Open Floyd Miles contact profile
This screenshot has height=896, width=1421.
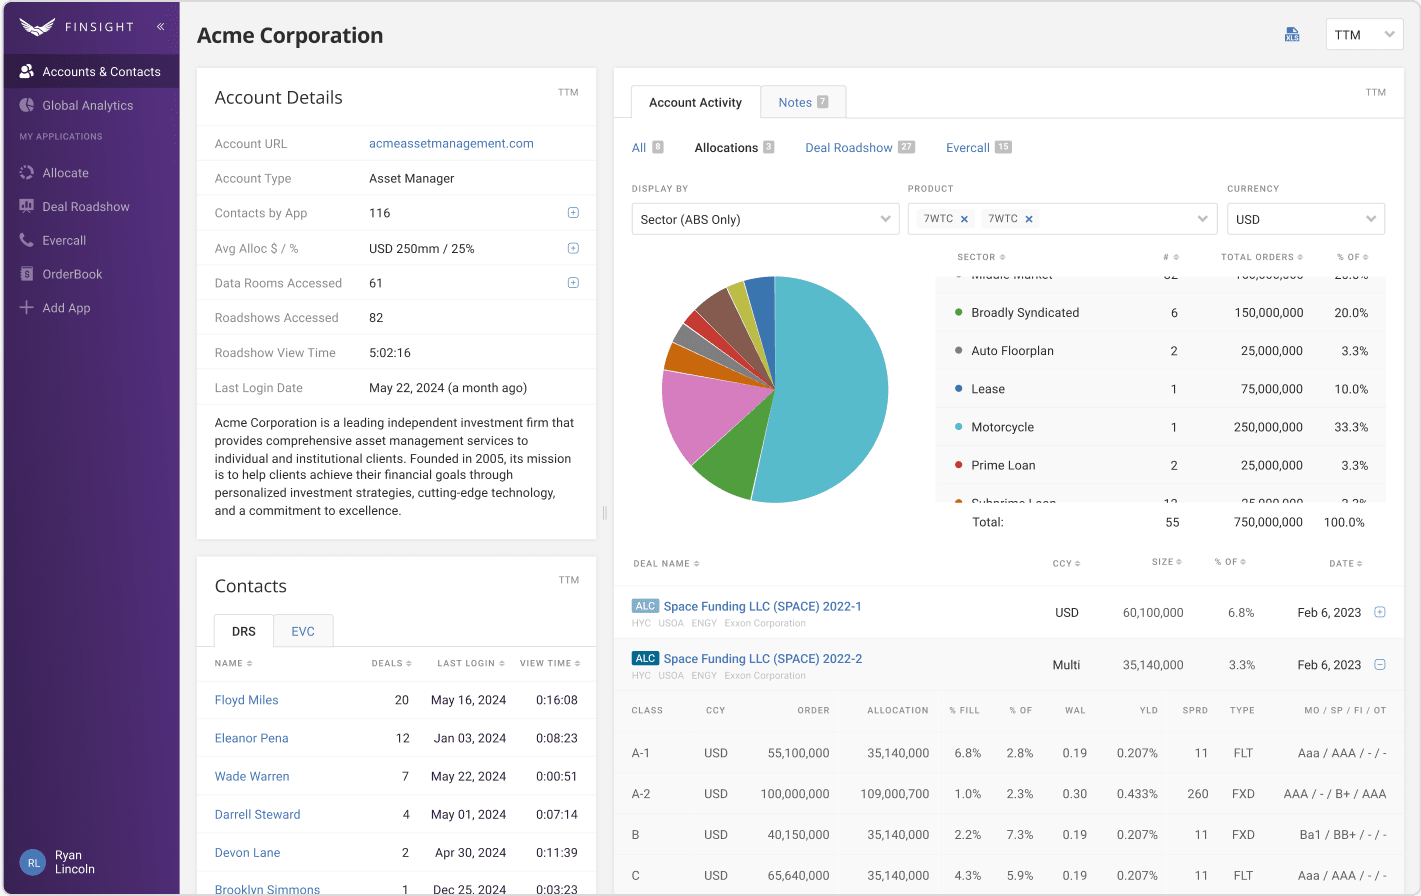click(246, 700)
